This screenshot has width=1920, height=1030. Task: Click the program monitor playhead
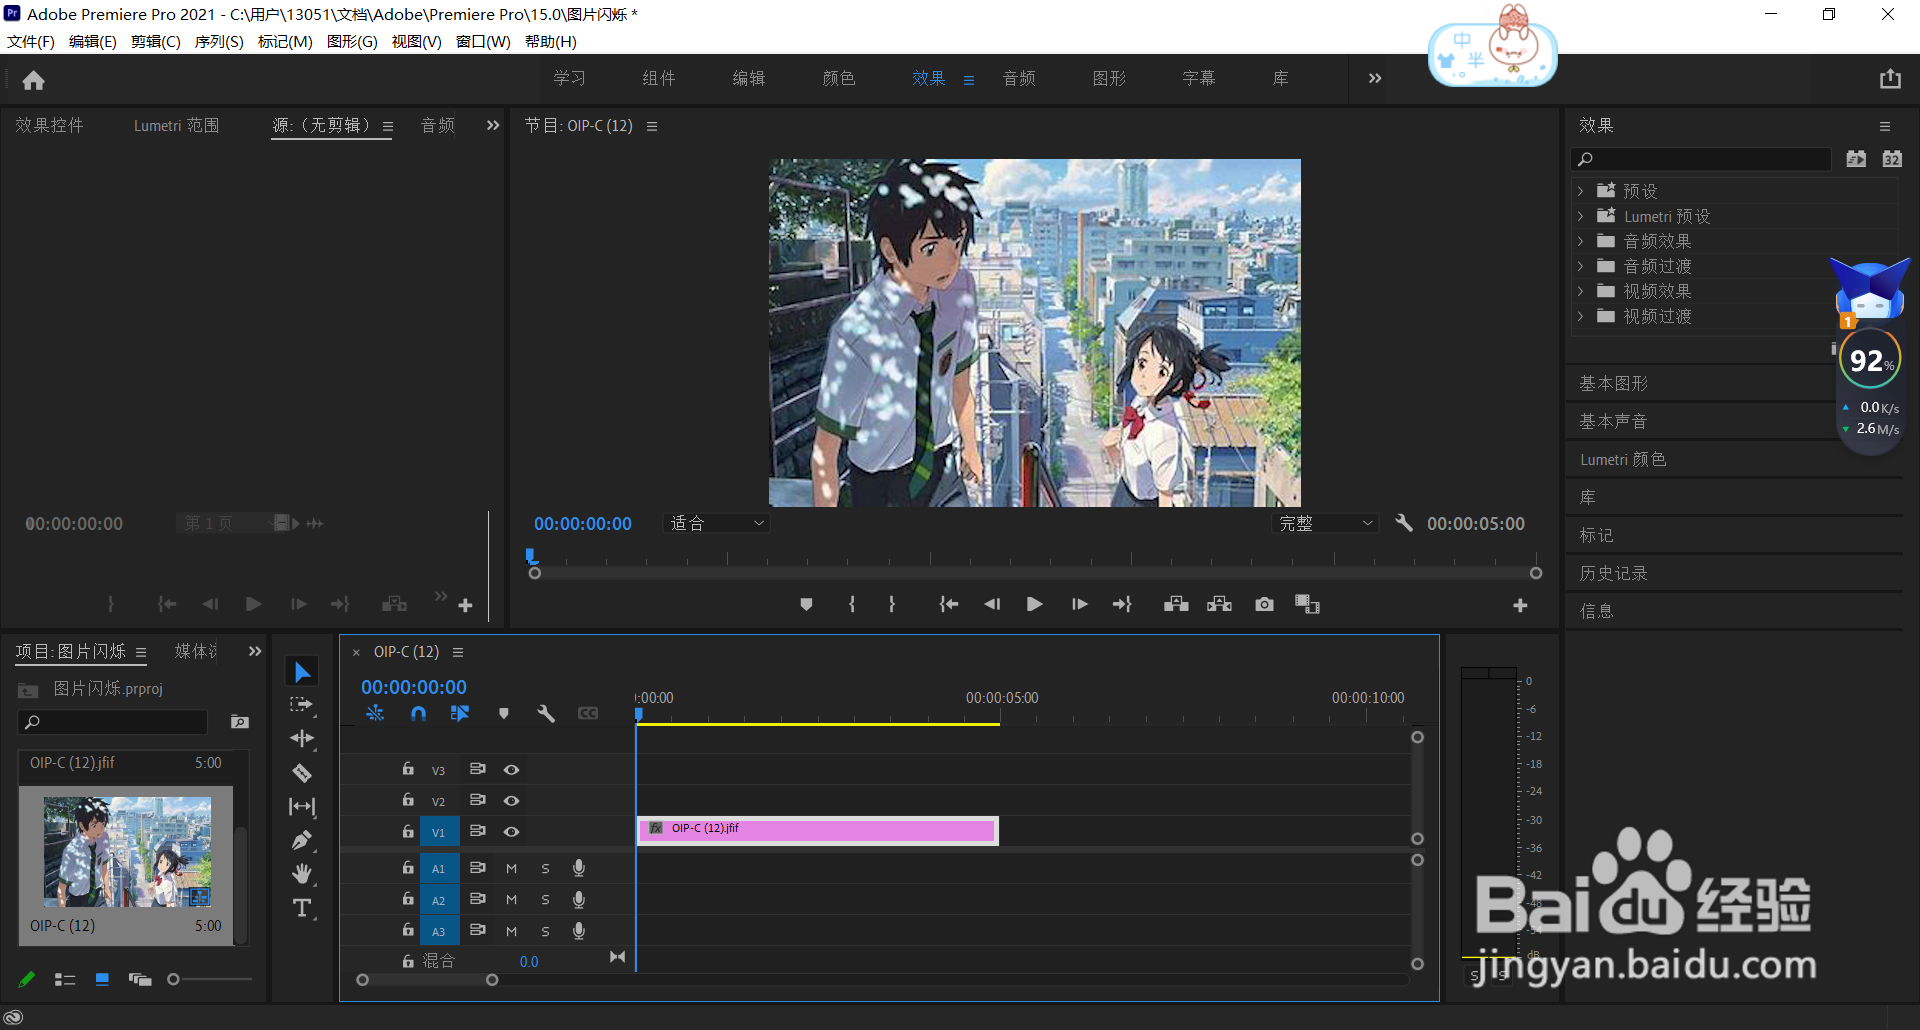tap(531, 556)
